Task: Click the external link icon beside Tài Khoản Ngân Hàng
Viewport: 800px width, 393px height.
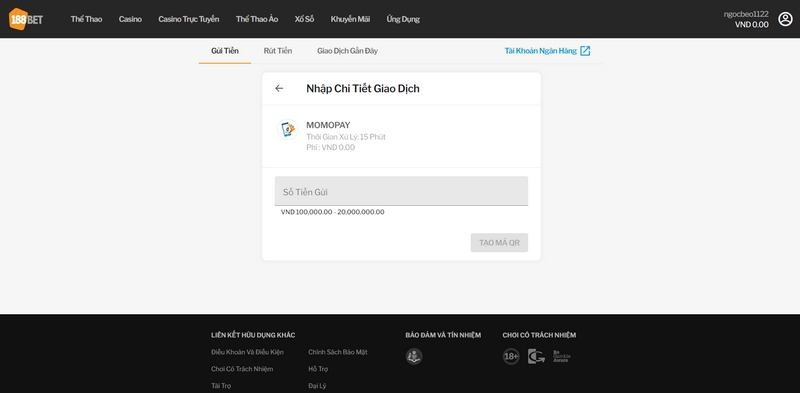Action: (x=585, y=51)
